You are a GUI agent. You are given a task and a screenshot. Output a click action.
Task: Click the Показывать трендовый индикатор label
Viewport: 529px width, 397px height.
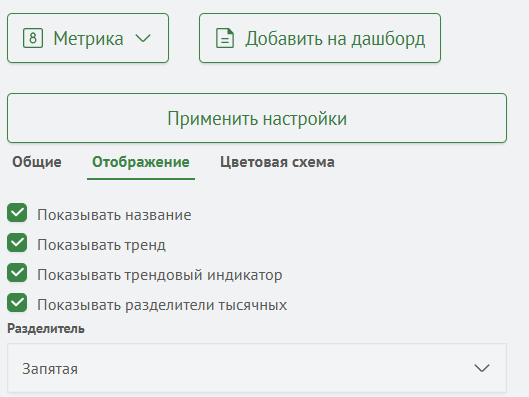(x=160, y=275)
